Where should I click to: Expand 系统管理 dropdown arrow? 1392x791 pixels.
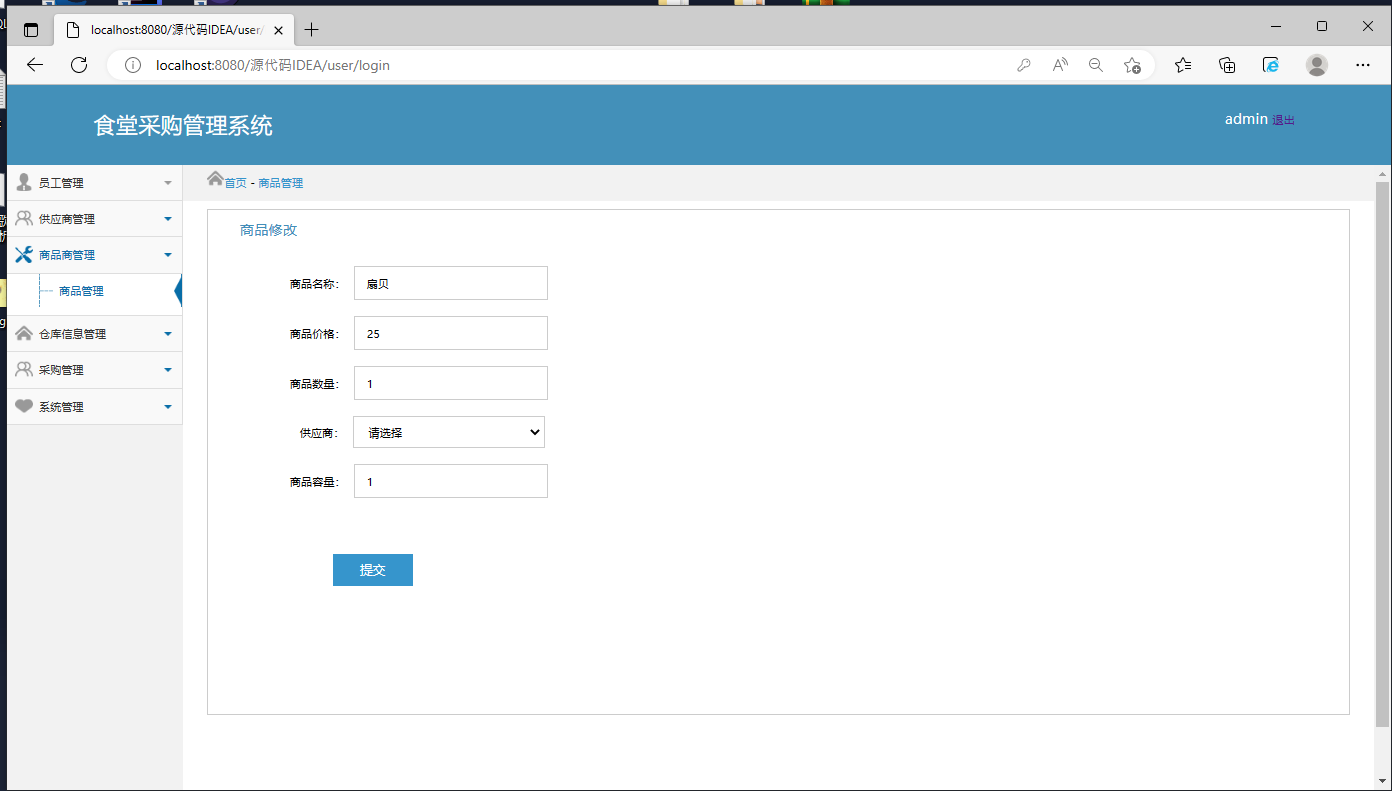click(168, 407)
